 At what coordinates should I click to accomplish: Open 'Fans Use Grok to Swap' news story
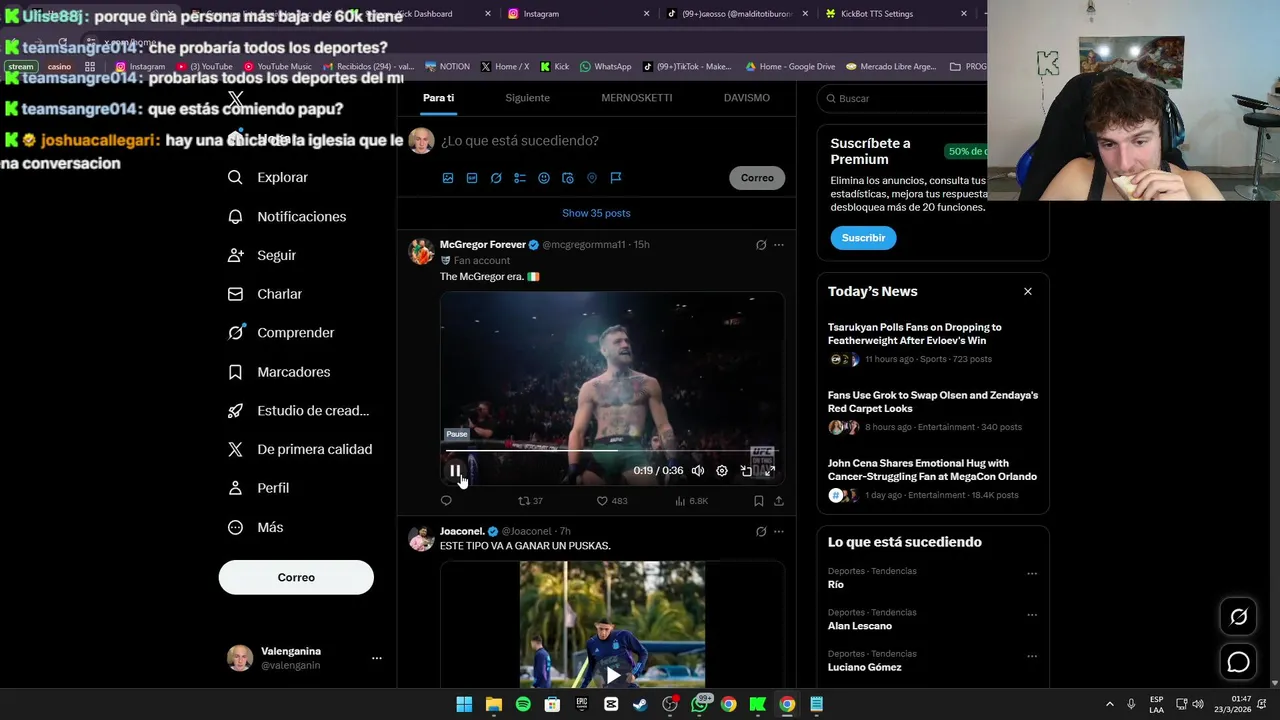pyautogui.click(x=933, y=411)
